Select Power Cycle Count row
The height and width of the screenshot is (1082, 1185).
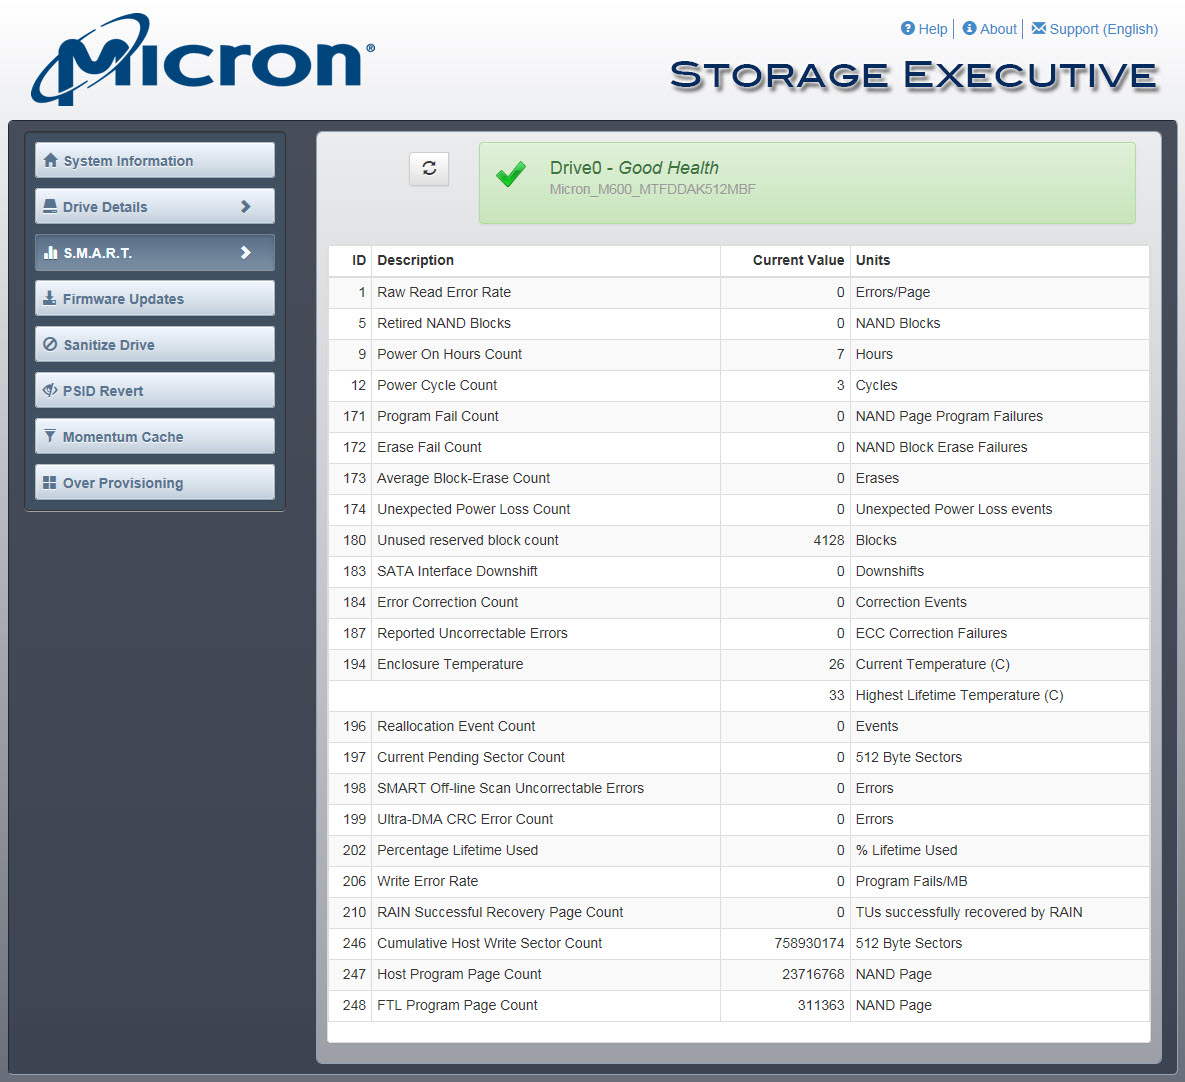(739, 385)
